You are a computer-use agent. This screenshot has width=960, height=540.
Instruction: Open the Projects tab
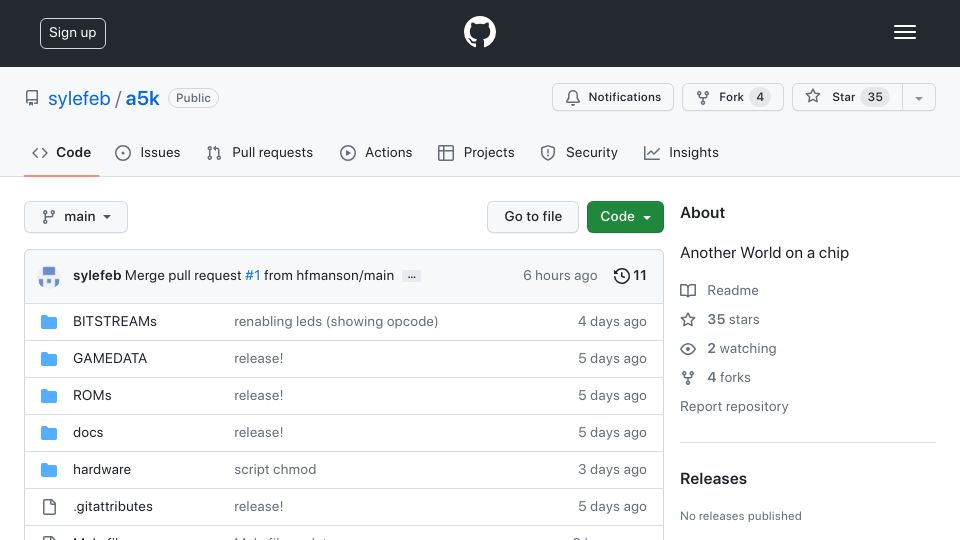(476, 152)
